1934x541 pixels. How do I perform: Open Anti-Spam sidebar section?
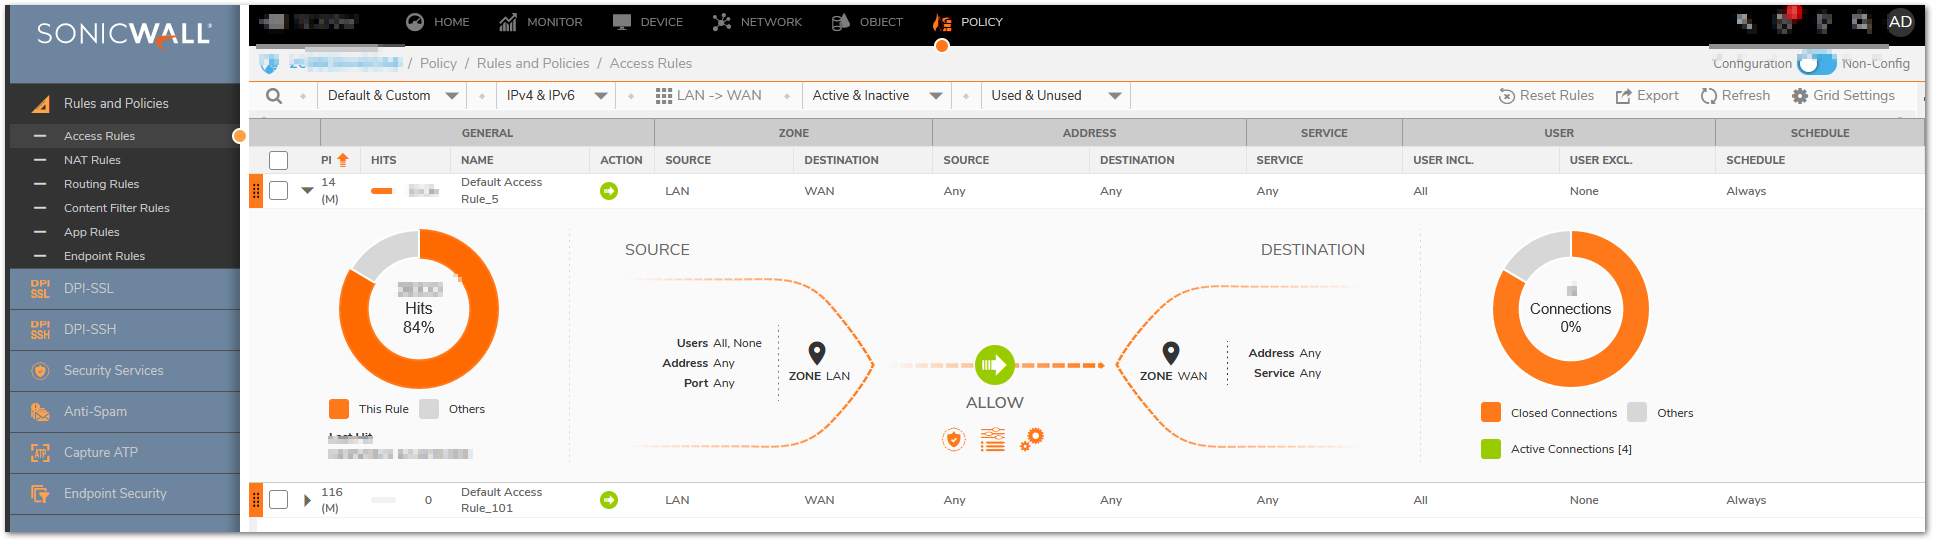tap(123, 412)
